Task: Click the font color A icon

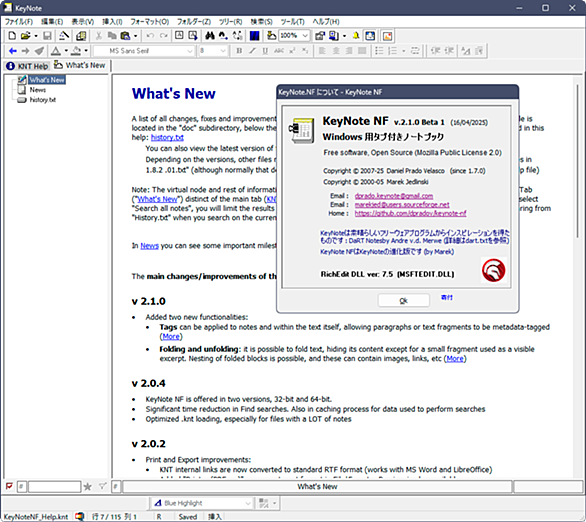Action: (x=56, y=51)
